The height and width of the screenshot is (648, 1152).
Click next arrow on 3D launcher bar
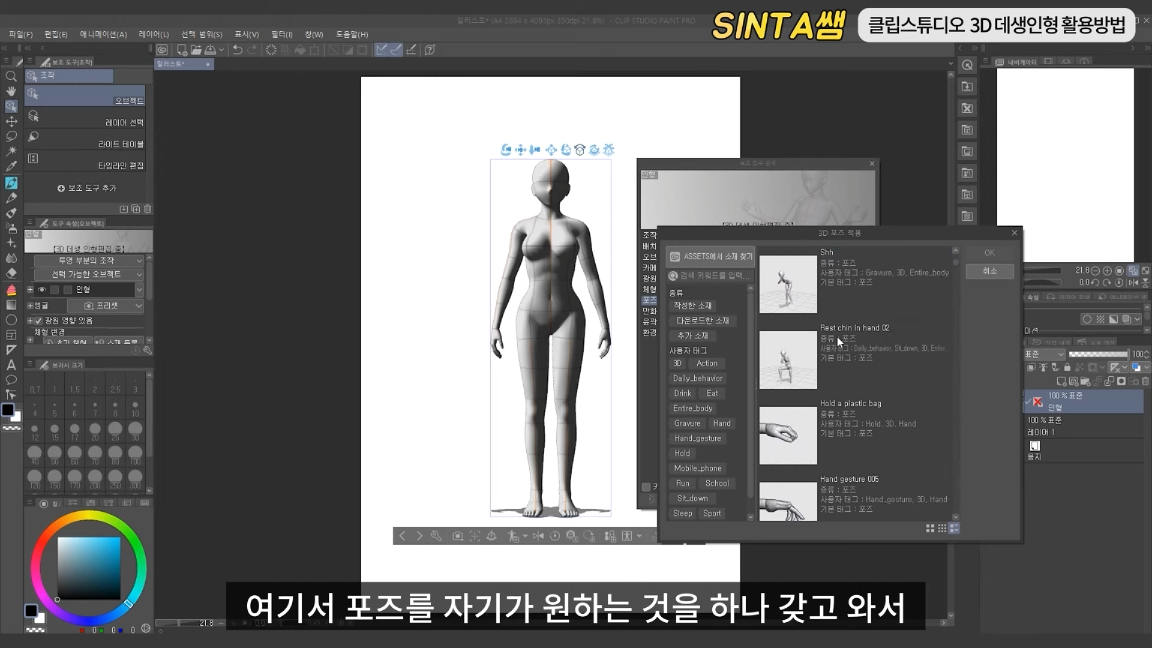420,536
